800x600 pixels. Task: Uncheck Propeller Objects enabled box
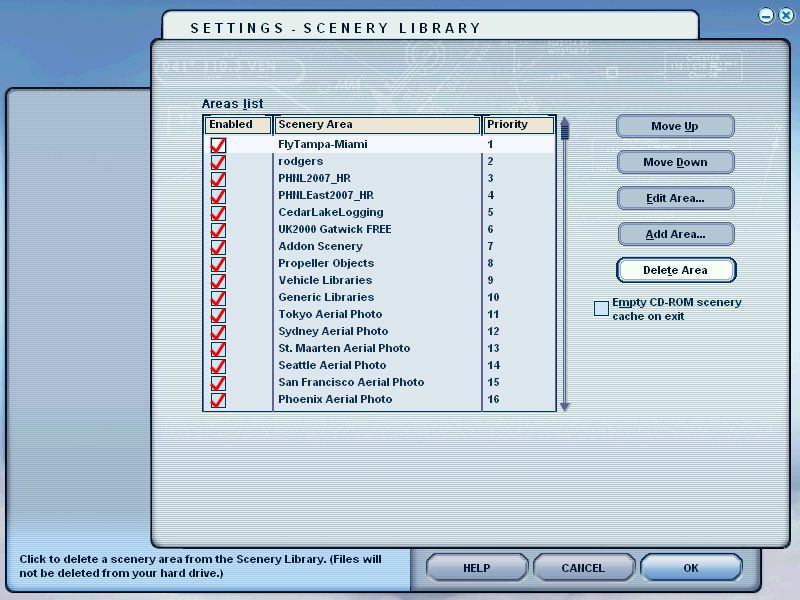pos(218,264)
